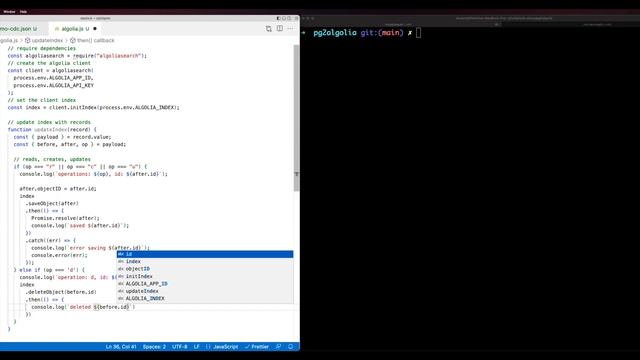Open feedback icon in status bar
The height and width of the screenshot is (360, 640).
278,347
